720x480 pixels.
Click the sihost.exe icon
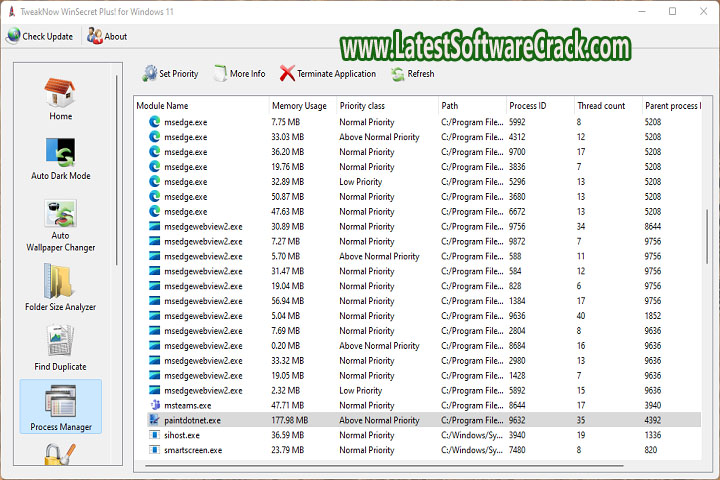pyautogui.click(x=155, y=435)
